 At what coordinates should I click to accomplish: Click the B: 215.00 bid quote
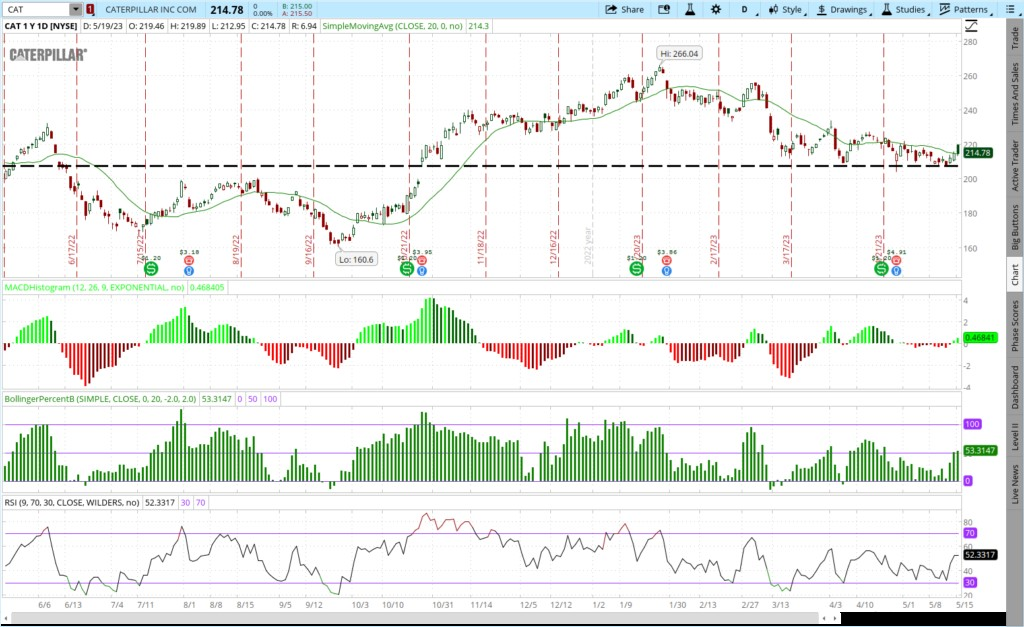coord(297,6)
